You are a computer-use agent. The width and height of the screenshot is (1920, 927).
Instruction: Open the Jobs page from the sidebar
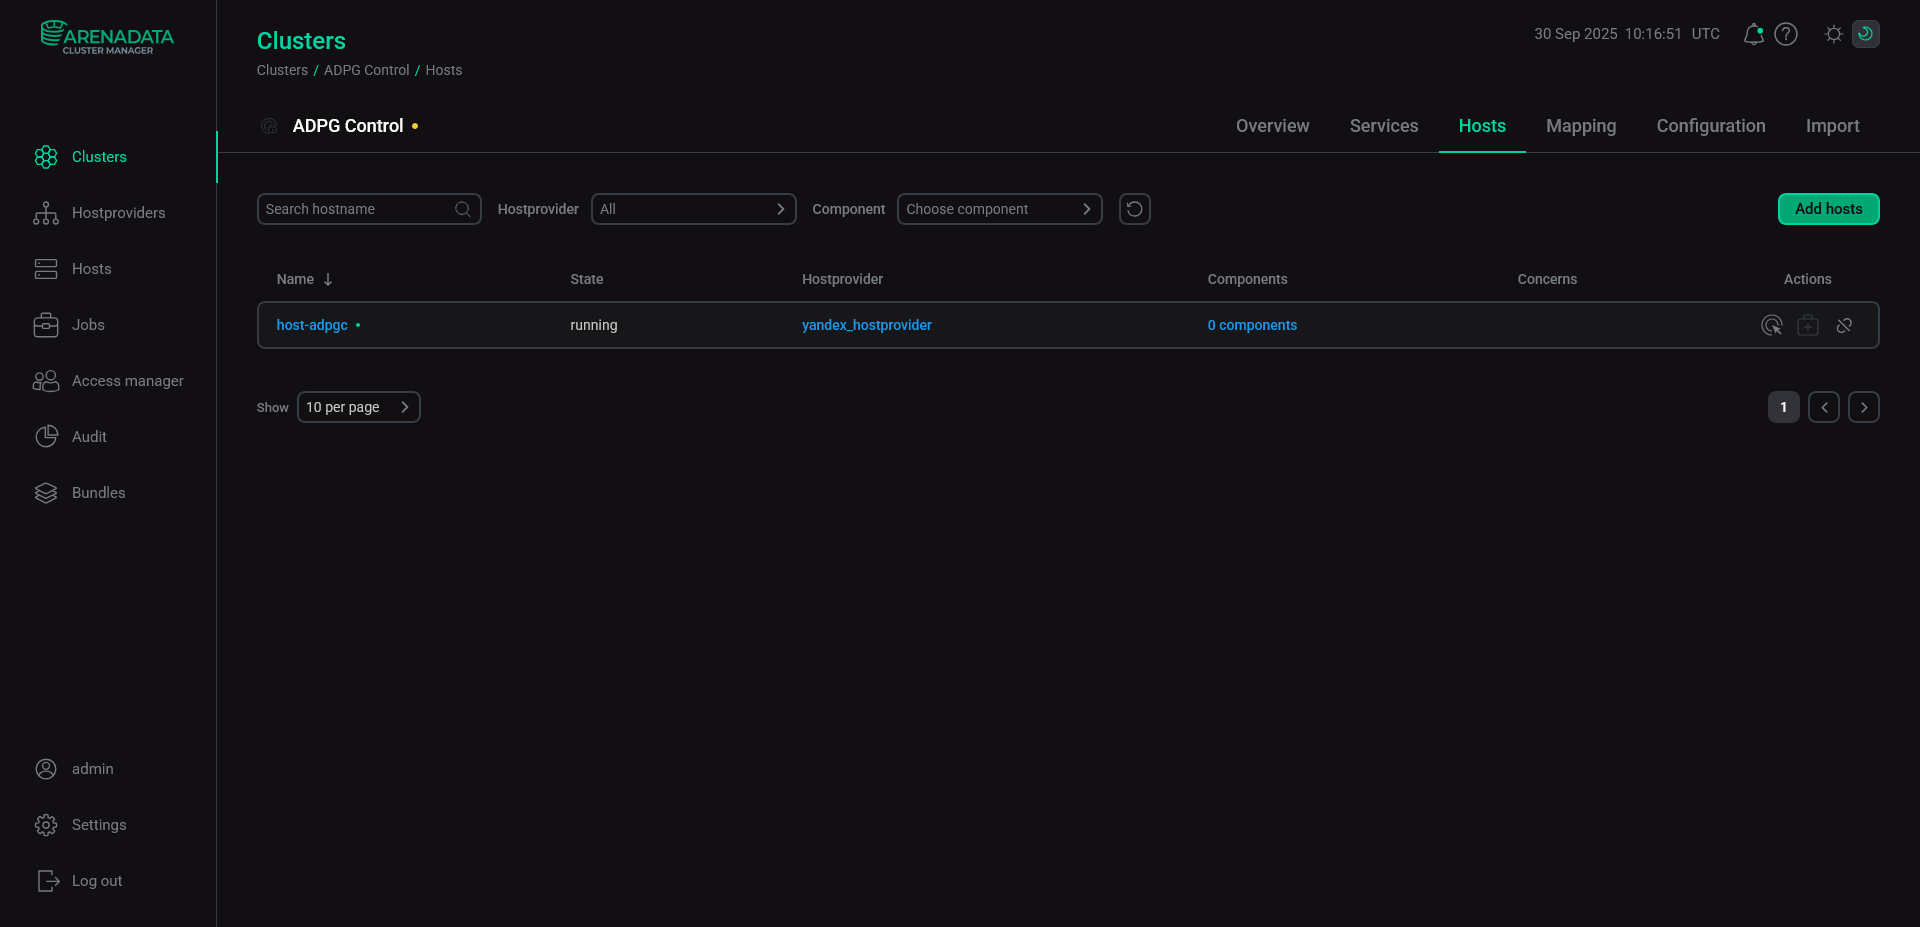pyautogui.click(x=88, y=325)
